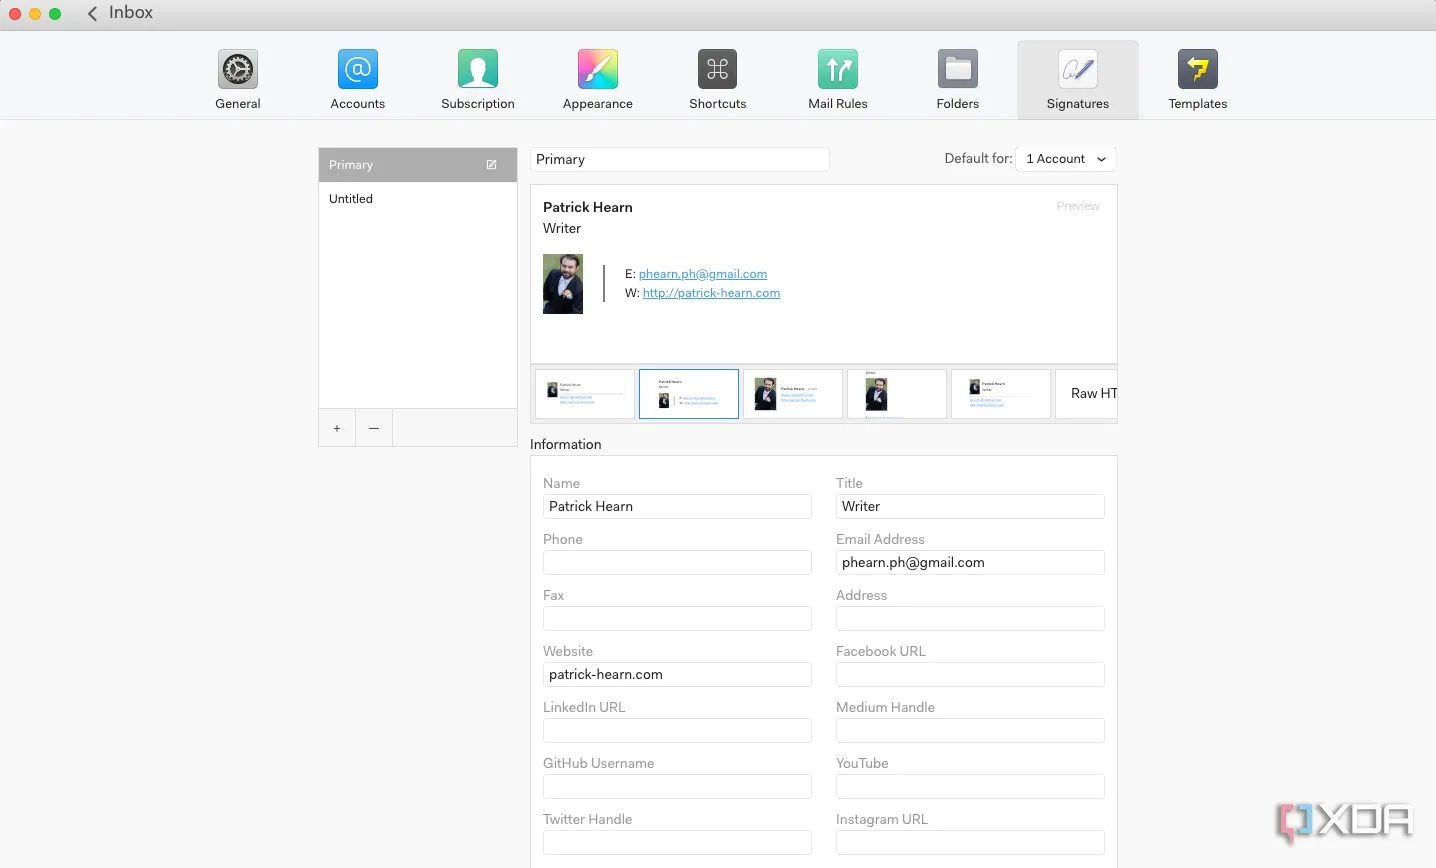1436x868 pixels.
Task: Click the http://patrick-hearn.com link in preview
Action: click(x=711, y=293)
